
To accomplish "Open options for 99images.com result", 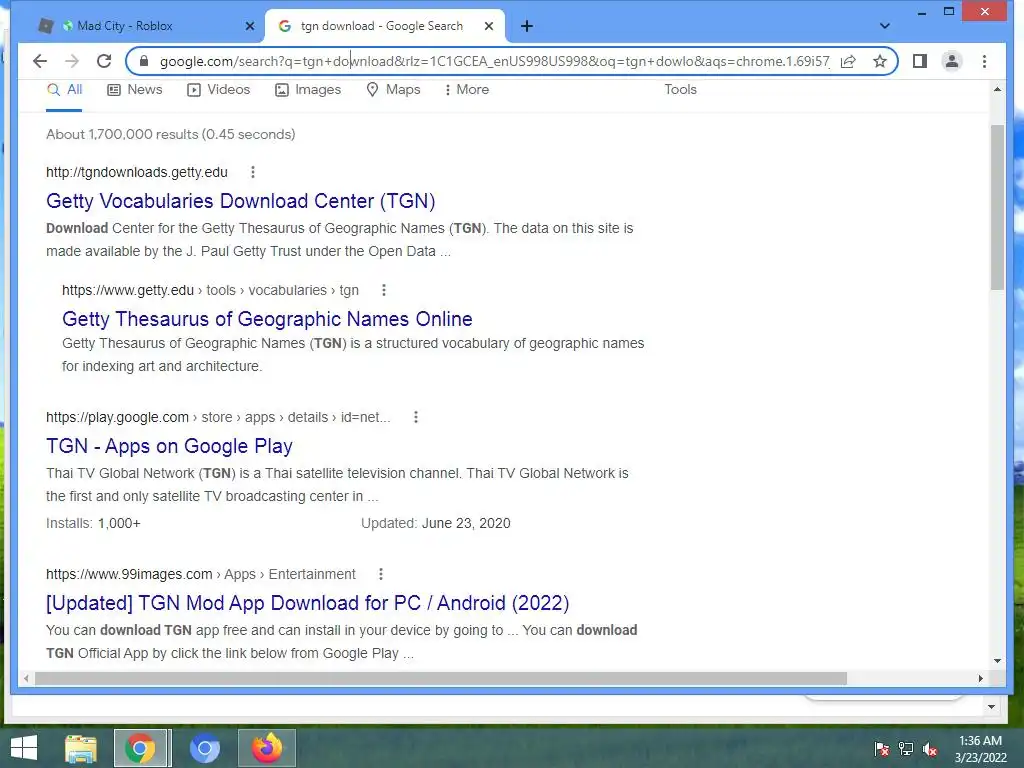I will tap(381, 574).
